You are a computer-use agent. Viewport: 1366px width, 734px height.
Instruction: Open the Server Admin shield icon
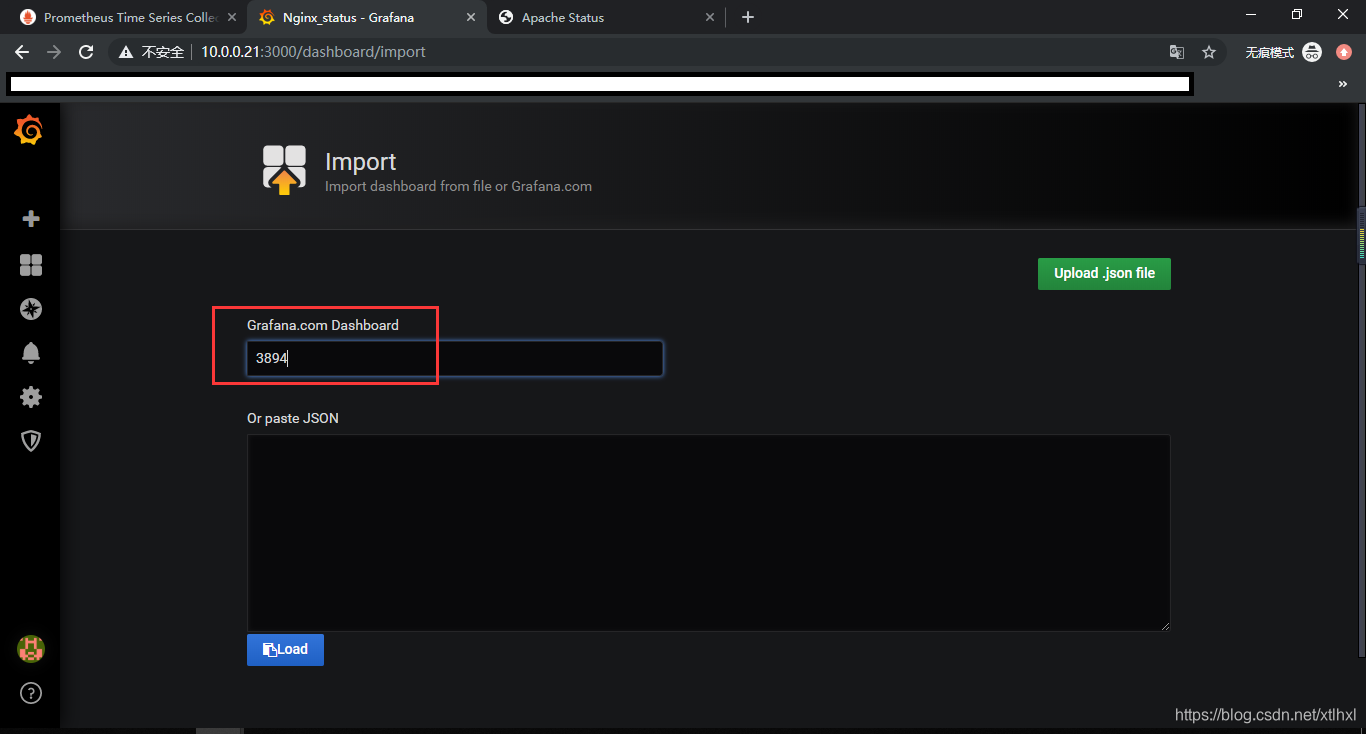31,441
